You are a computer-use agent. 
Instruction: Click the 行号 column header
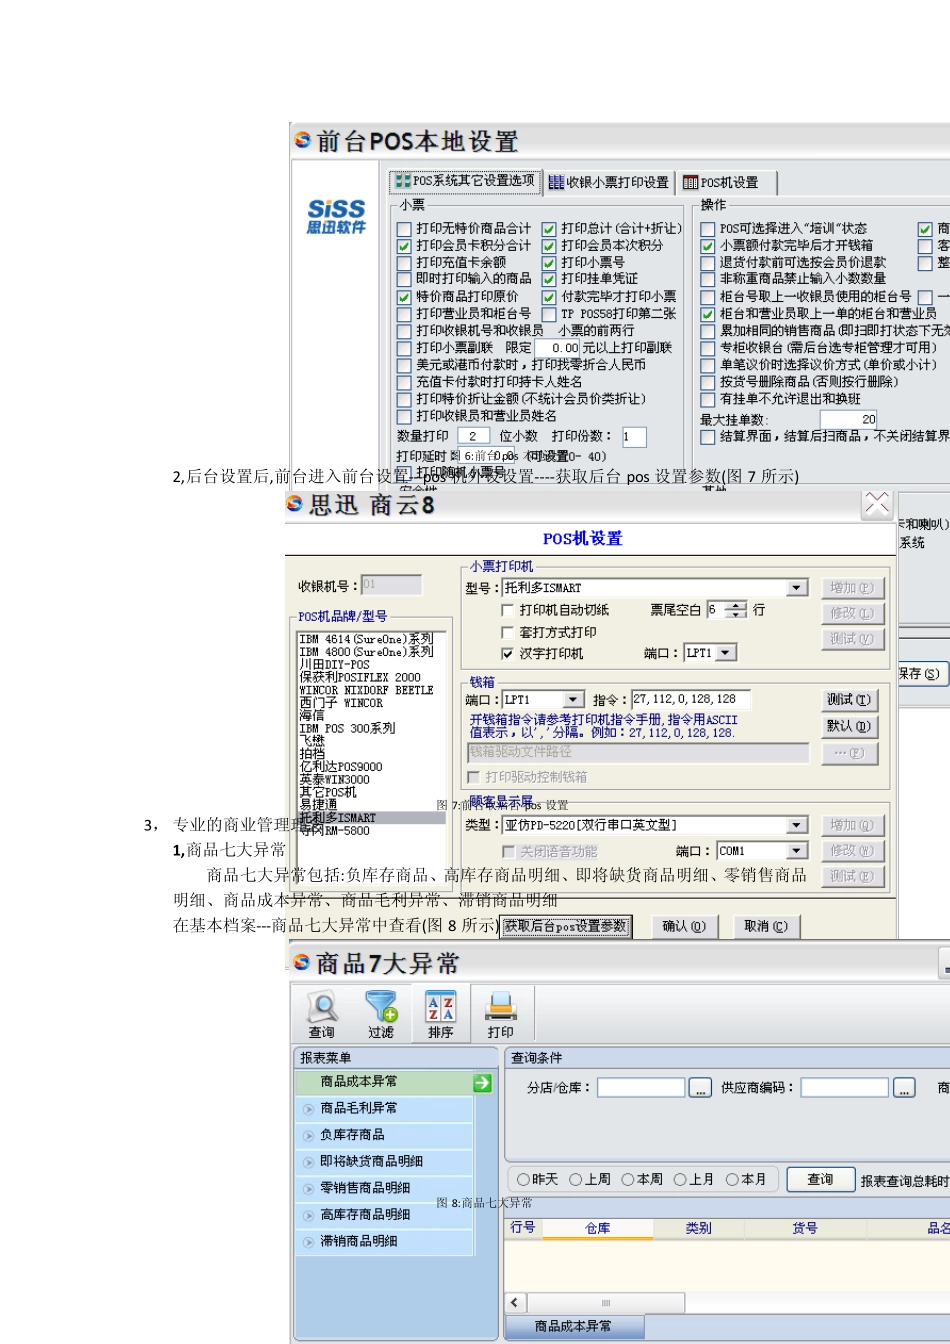point(523,1228)
